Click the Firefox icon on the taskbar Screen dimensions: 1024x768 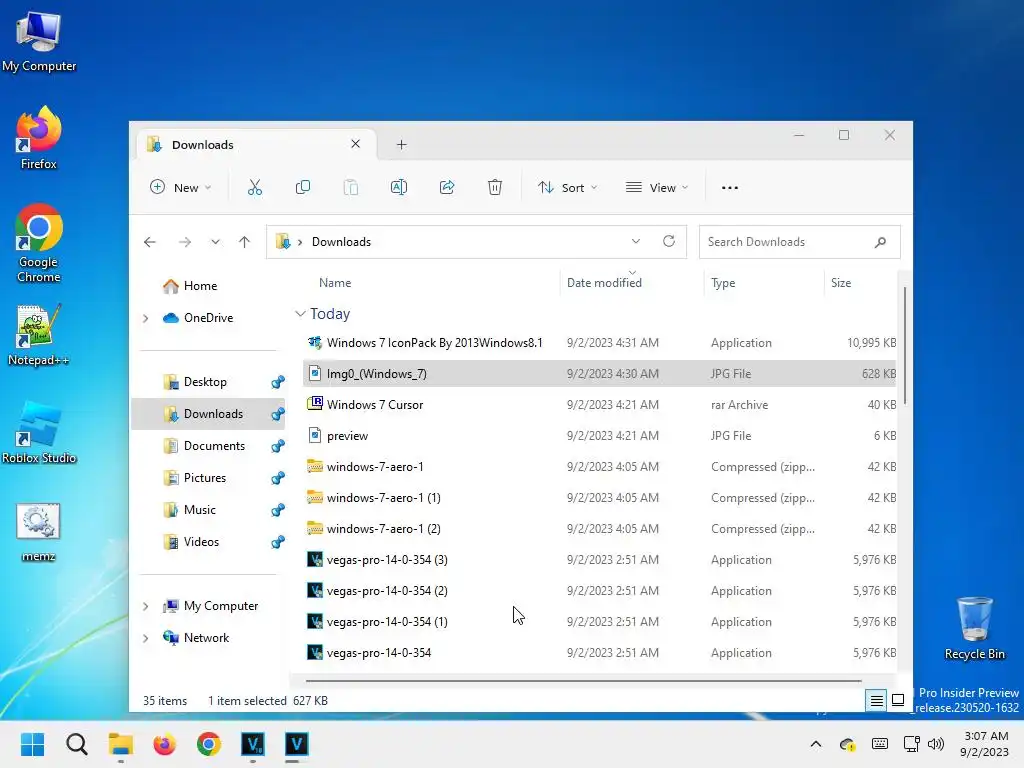tap(165, 744)
